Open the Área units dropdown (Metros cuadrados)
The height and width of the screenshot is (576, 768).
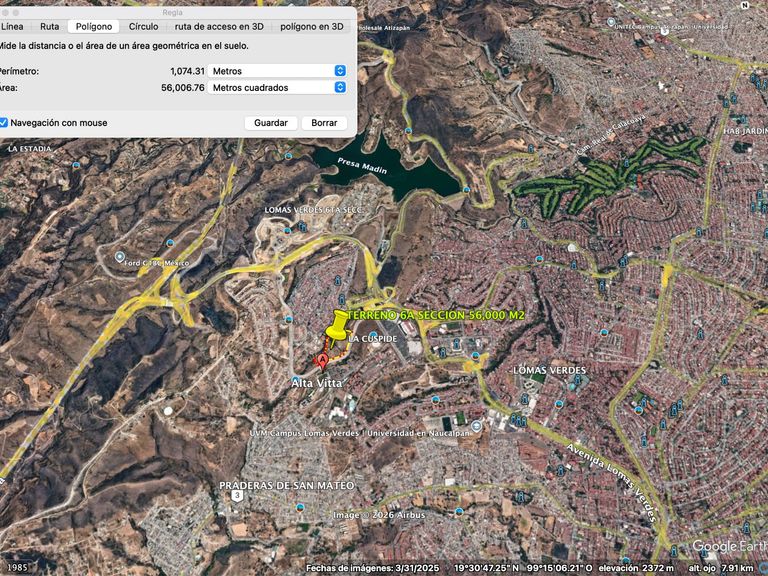[x=278, y=88]
